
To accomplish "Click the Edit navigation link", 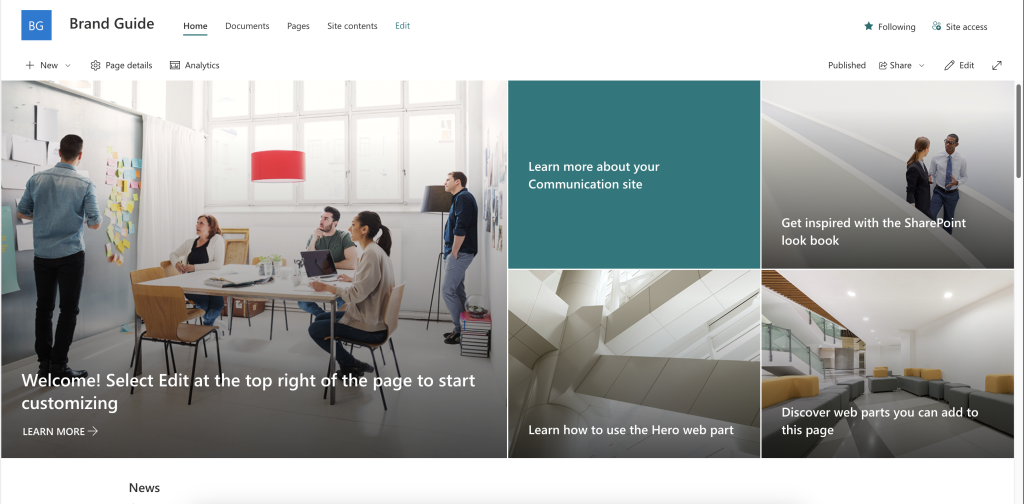I will coord(402,26).
